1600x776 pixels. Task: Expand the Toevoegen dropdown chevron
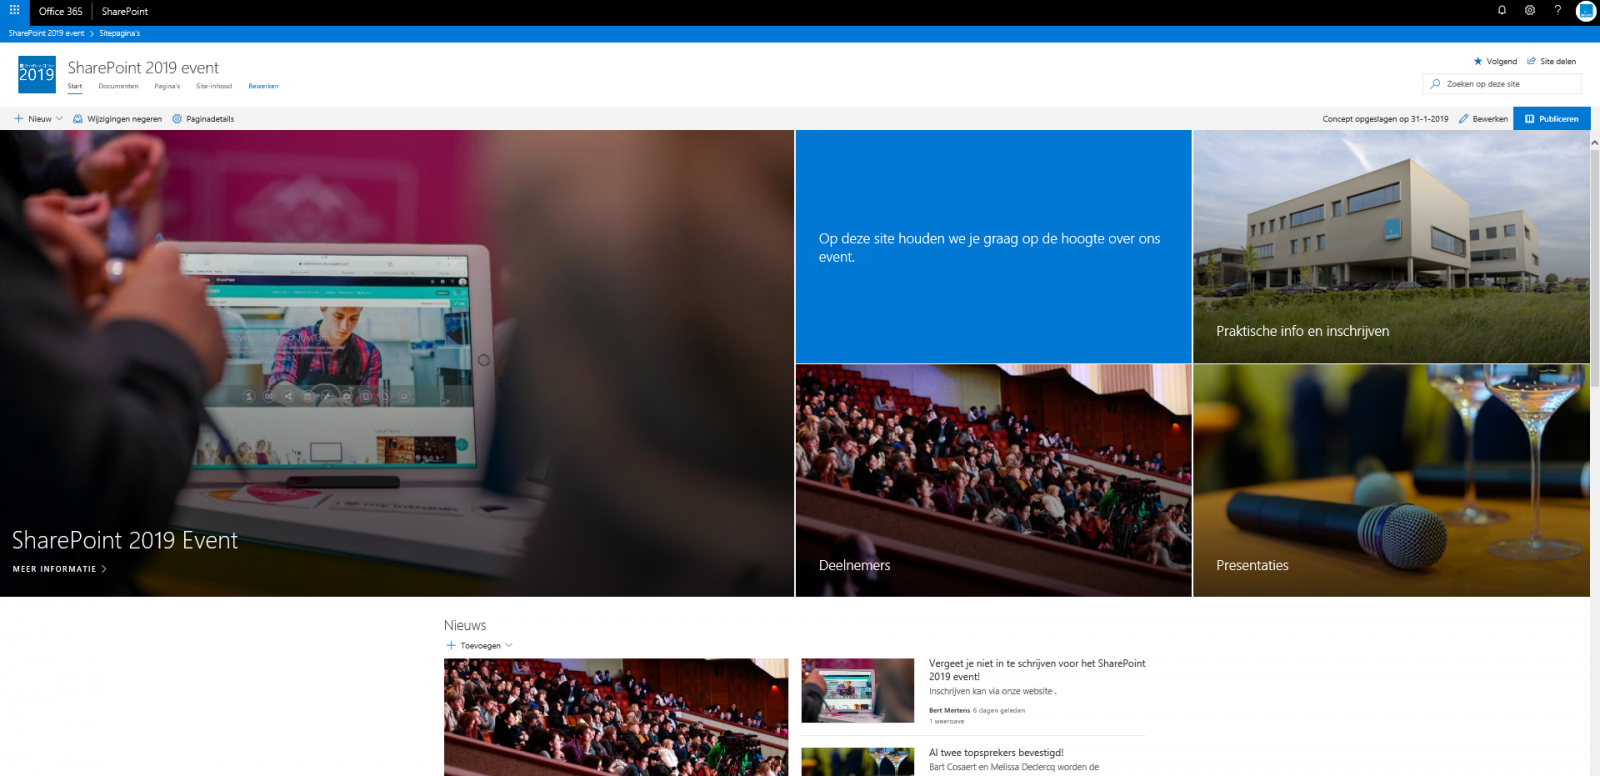509,646
